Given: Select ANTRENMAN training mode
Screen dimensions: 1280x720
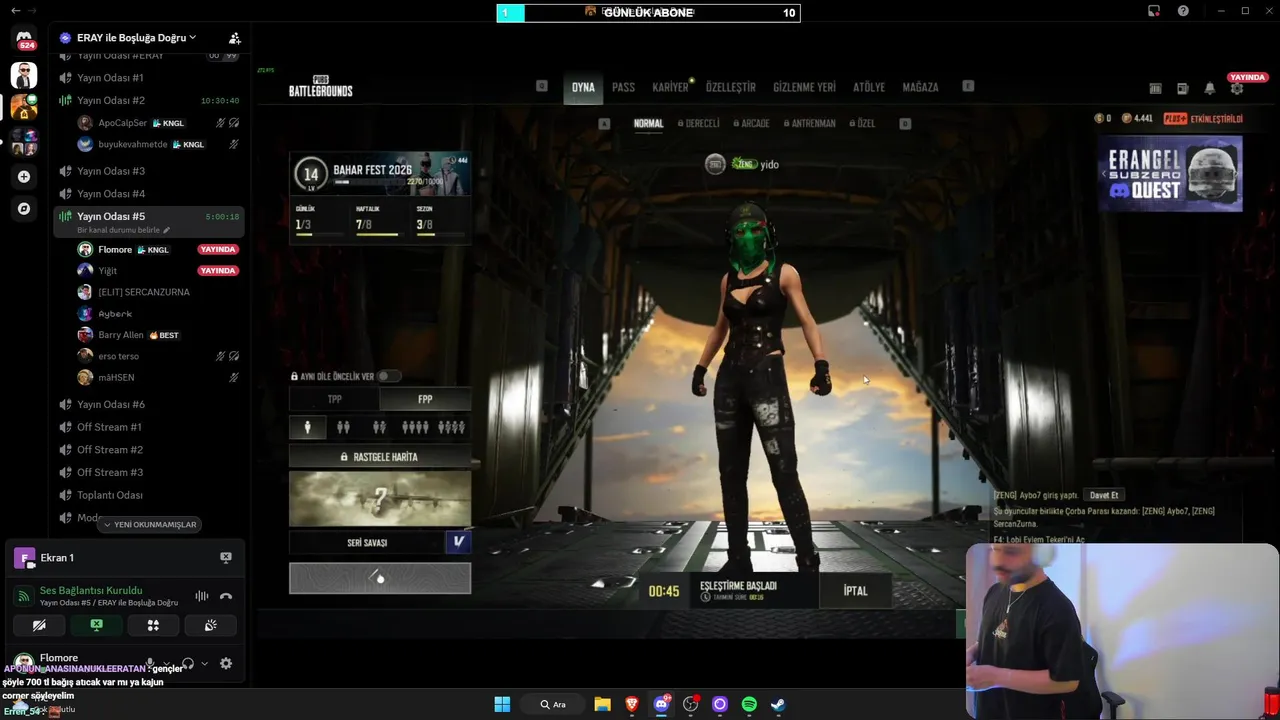Looking at the screenshot, I should [809, 124].
